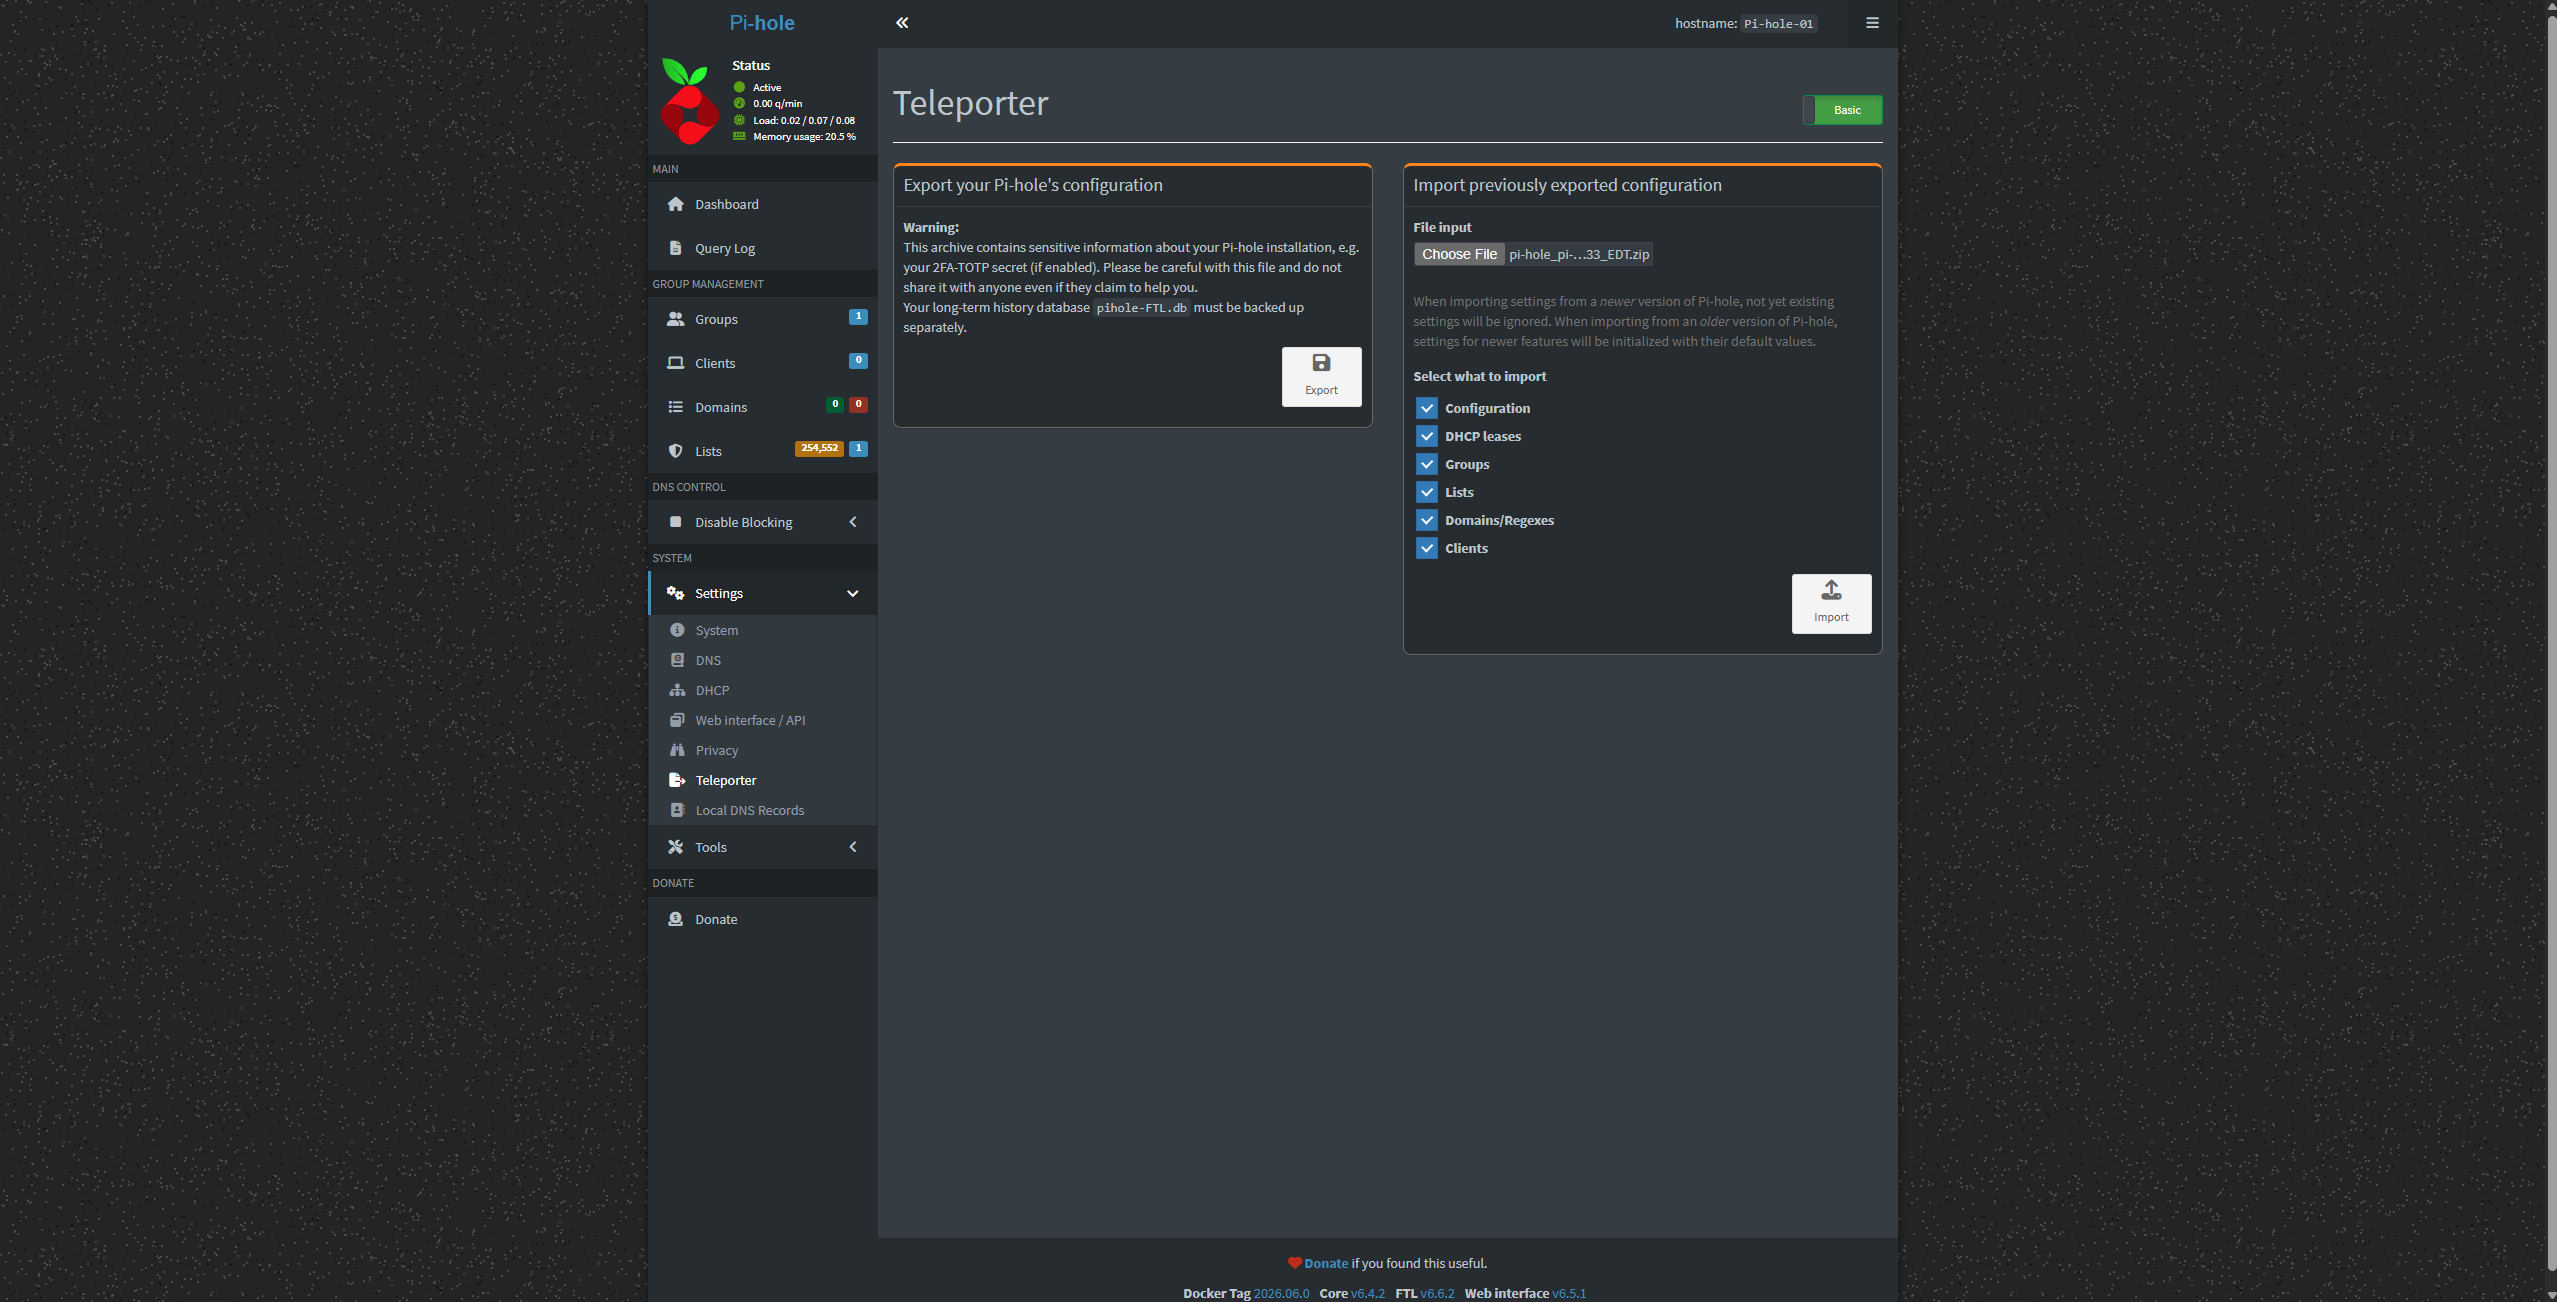The width and height of the screenshot is (2557, 1302).
Task: Click the Lists 254,552 count badge
Action: [819, 448]
